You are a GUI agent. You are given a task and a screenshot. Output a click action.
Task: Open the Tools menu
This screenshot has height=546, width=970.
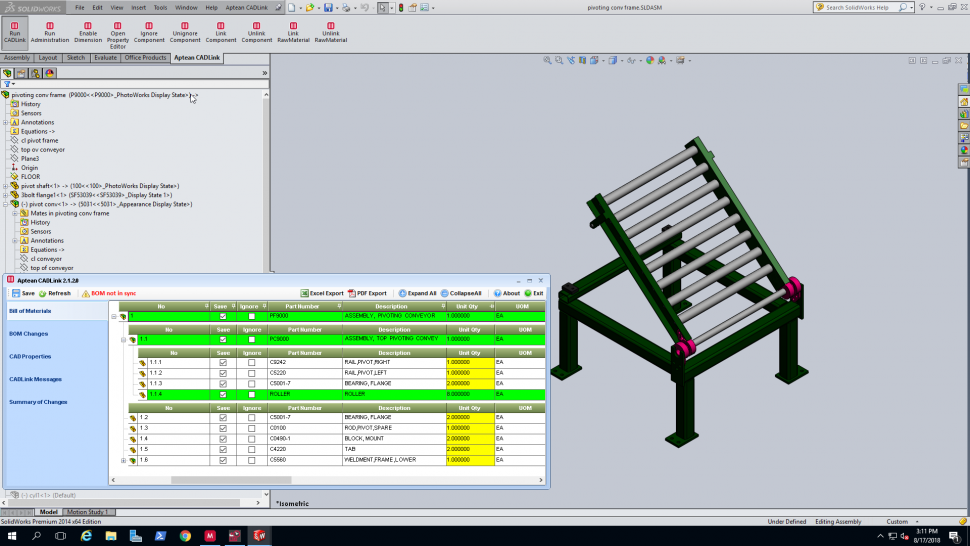pyautogui.click(x=160, y=7)
